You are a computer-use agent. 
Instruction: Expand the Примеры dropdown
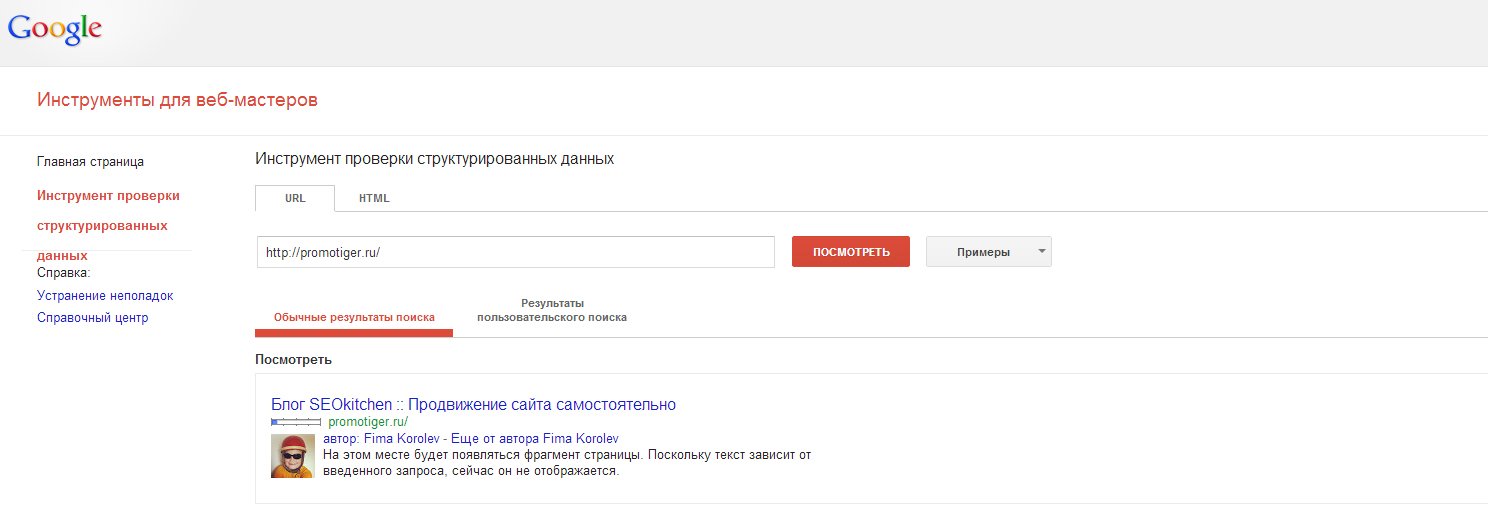tap(988, 252)
